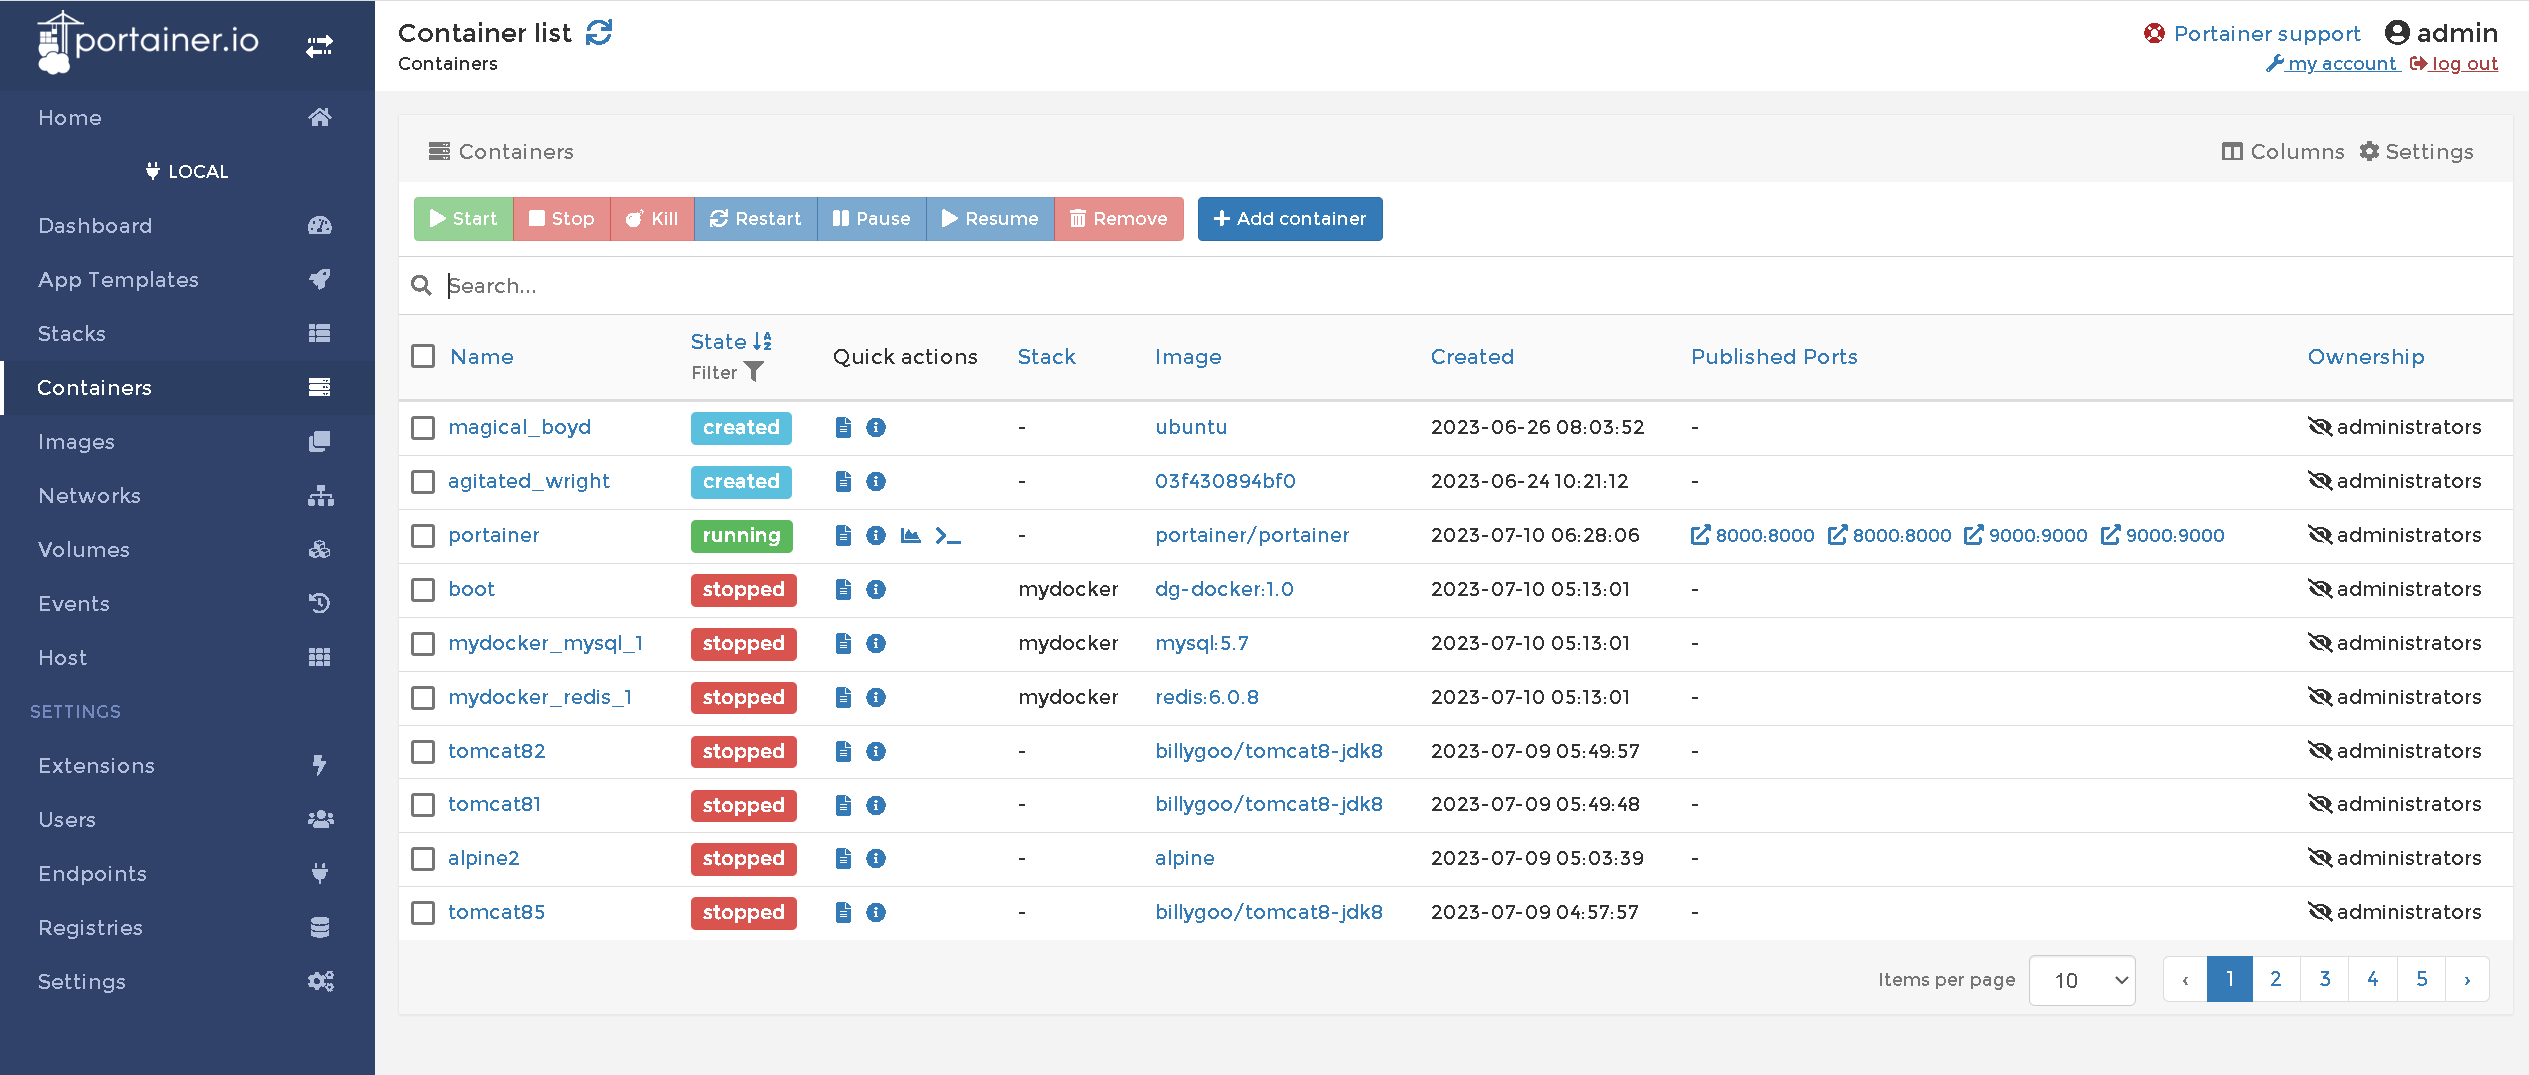Click the Home house icon in sidebar
2529x1075 pixels.
coord(320,117)
